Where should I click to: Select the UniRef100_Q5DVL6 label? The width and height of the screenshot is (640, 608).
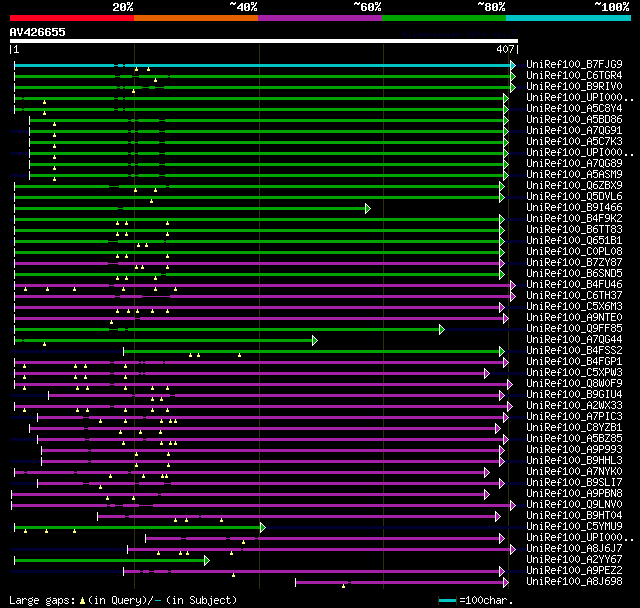point(574,197)
